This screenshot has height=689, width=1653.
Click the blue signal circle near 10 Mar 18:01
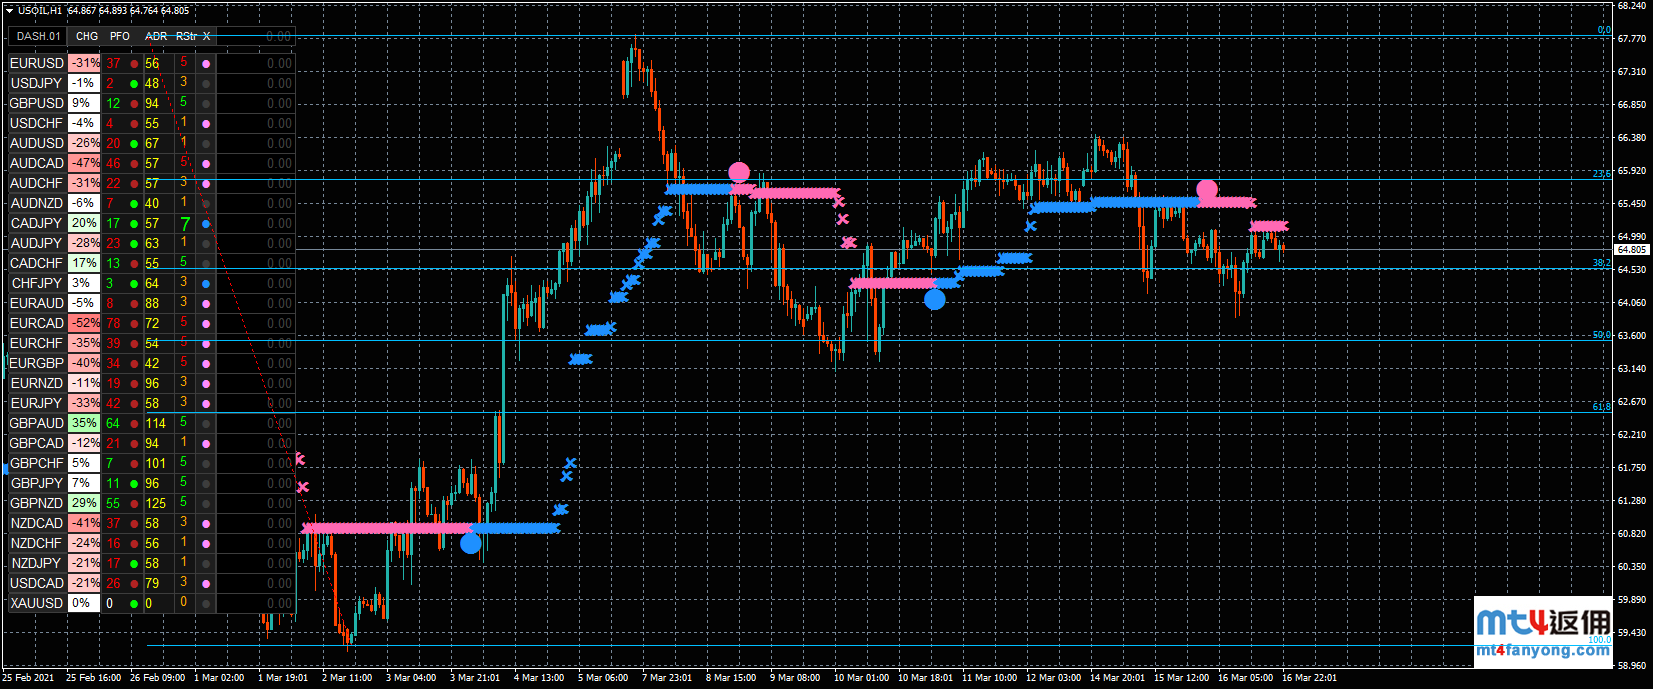click(x=935, y=299)
